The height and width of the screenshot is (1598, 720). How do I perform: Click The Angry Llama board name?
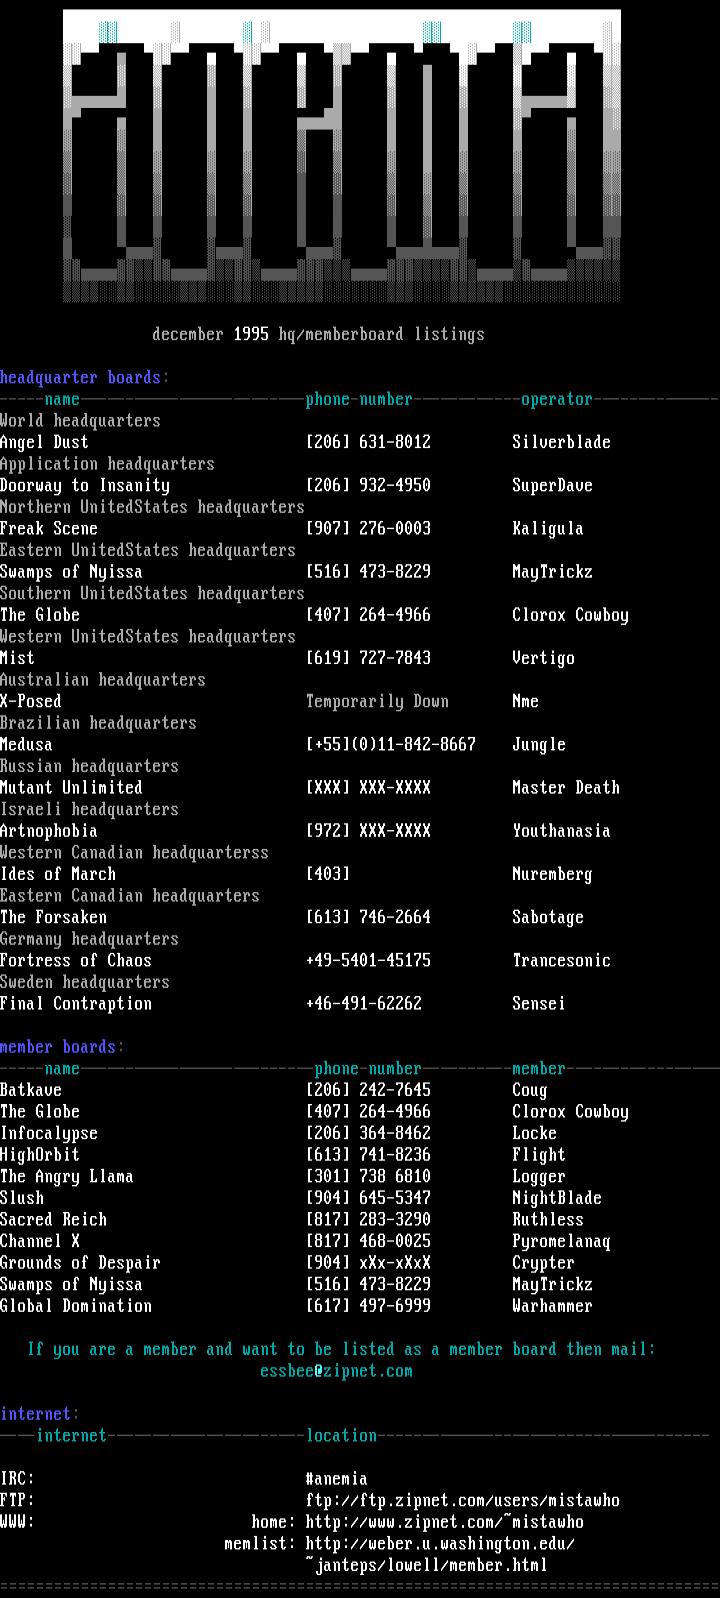pos(67,1177)
